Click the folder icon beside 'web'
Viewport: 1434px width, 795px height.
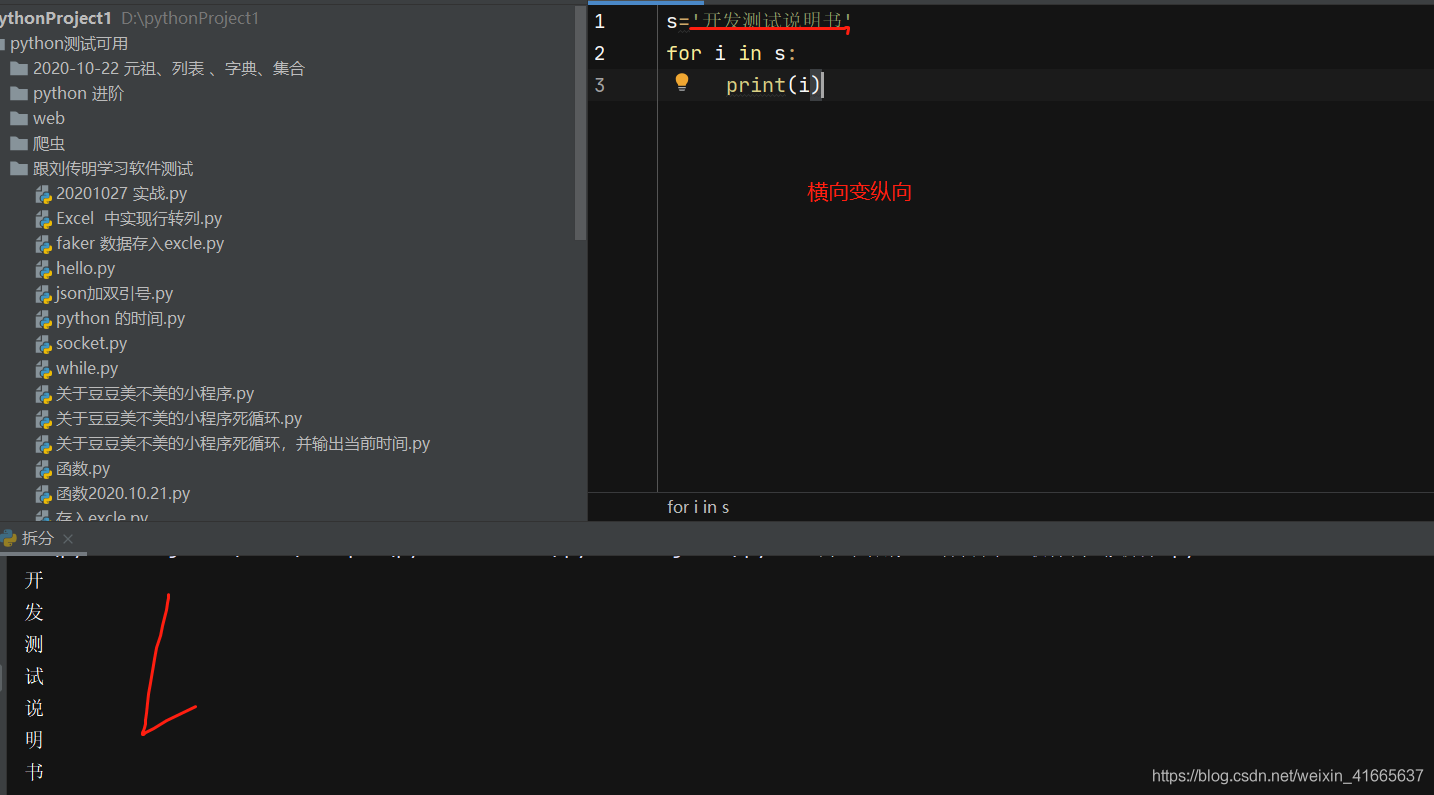coord(18,118)
